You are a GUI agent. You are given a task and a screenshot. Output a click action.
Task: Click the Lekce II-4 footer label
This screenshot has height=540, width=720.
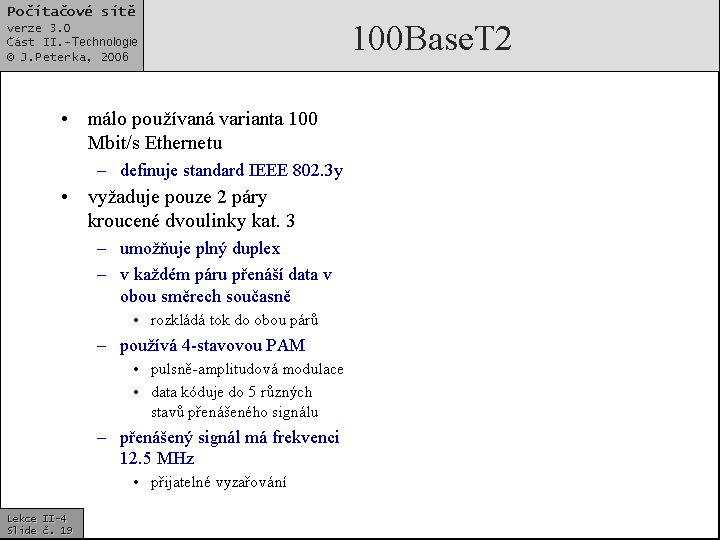tap(36, 518)
